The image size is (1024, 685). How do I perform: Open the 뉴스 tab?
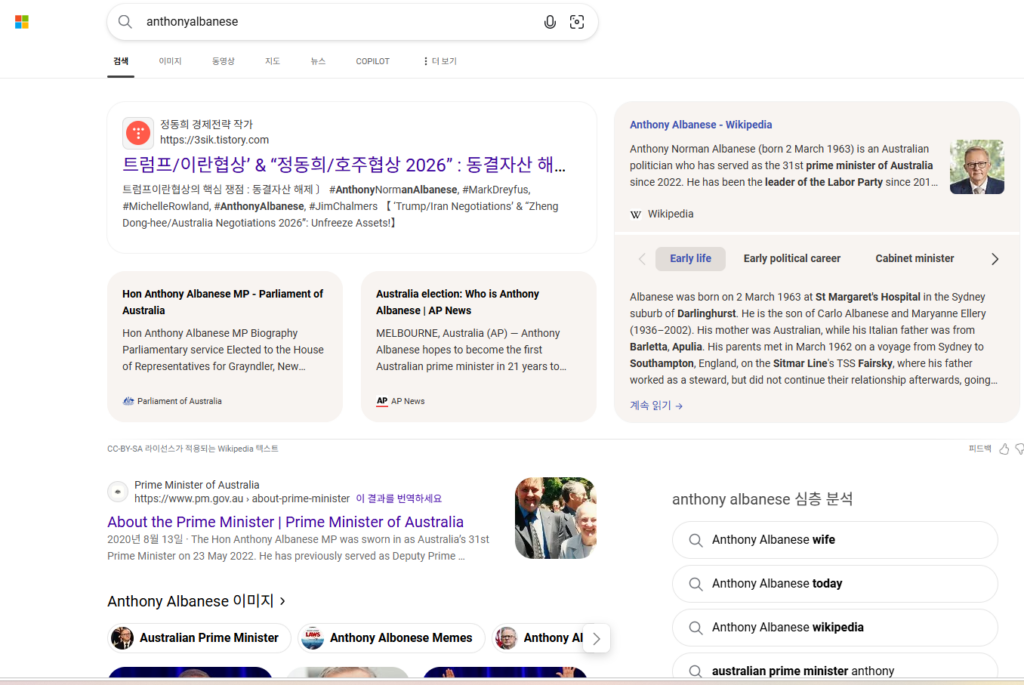(318, 61)
